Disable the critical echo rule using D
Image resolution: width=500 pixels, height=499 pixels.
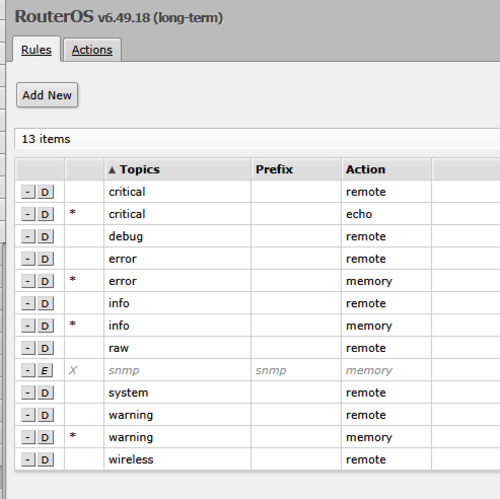click(45, 214)
